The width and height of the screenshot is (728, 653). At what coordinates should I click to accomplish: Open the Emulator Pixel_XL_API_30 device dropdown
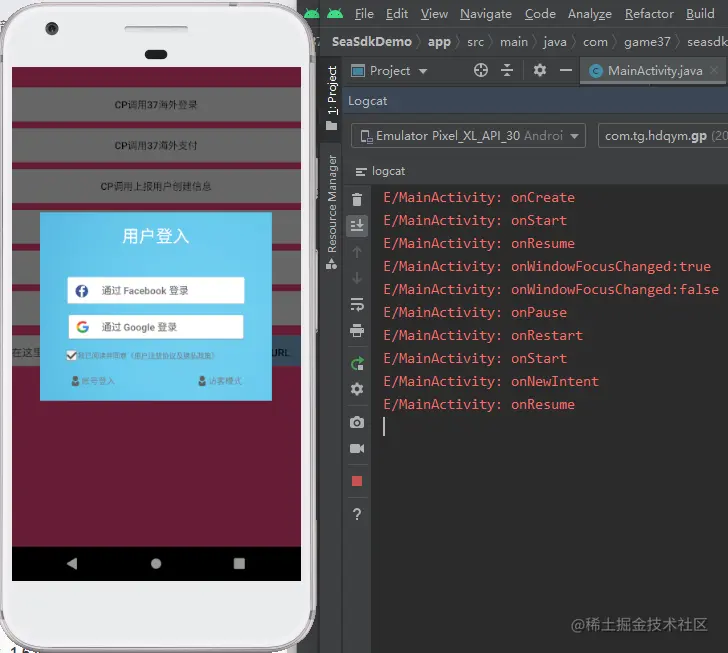tap(468, 136)
